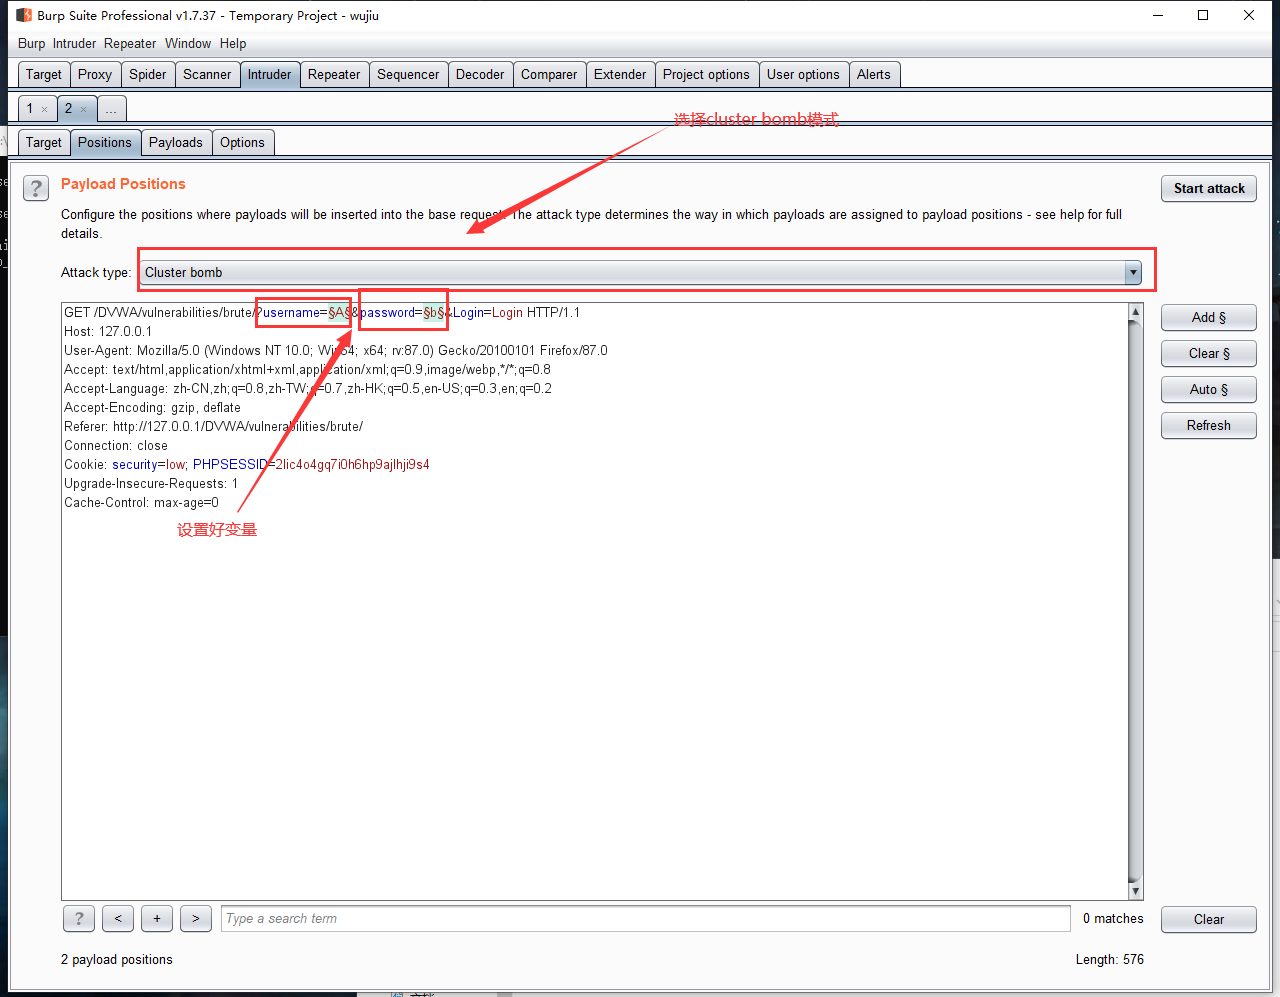Click the Add § button
This screenshot has width=1280, height=997.
click(1208, 317)
